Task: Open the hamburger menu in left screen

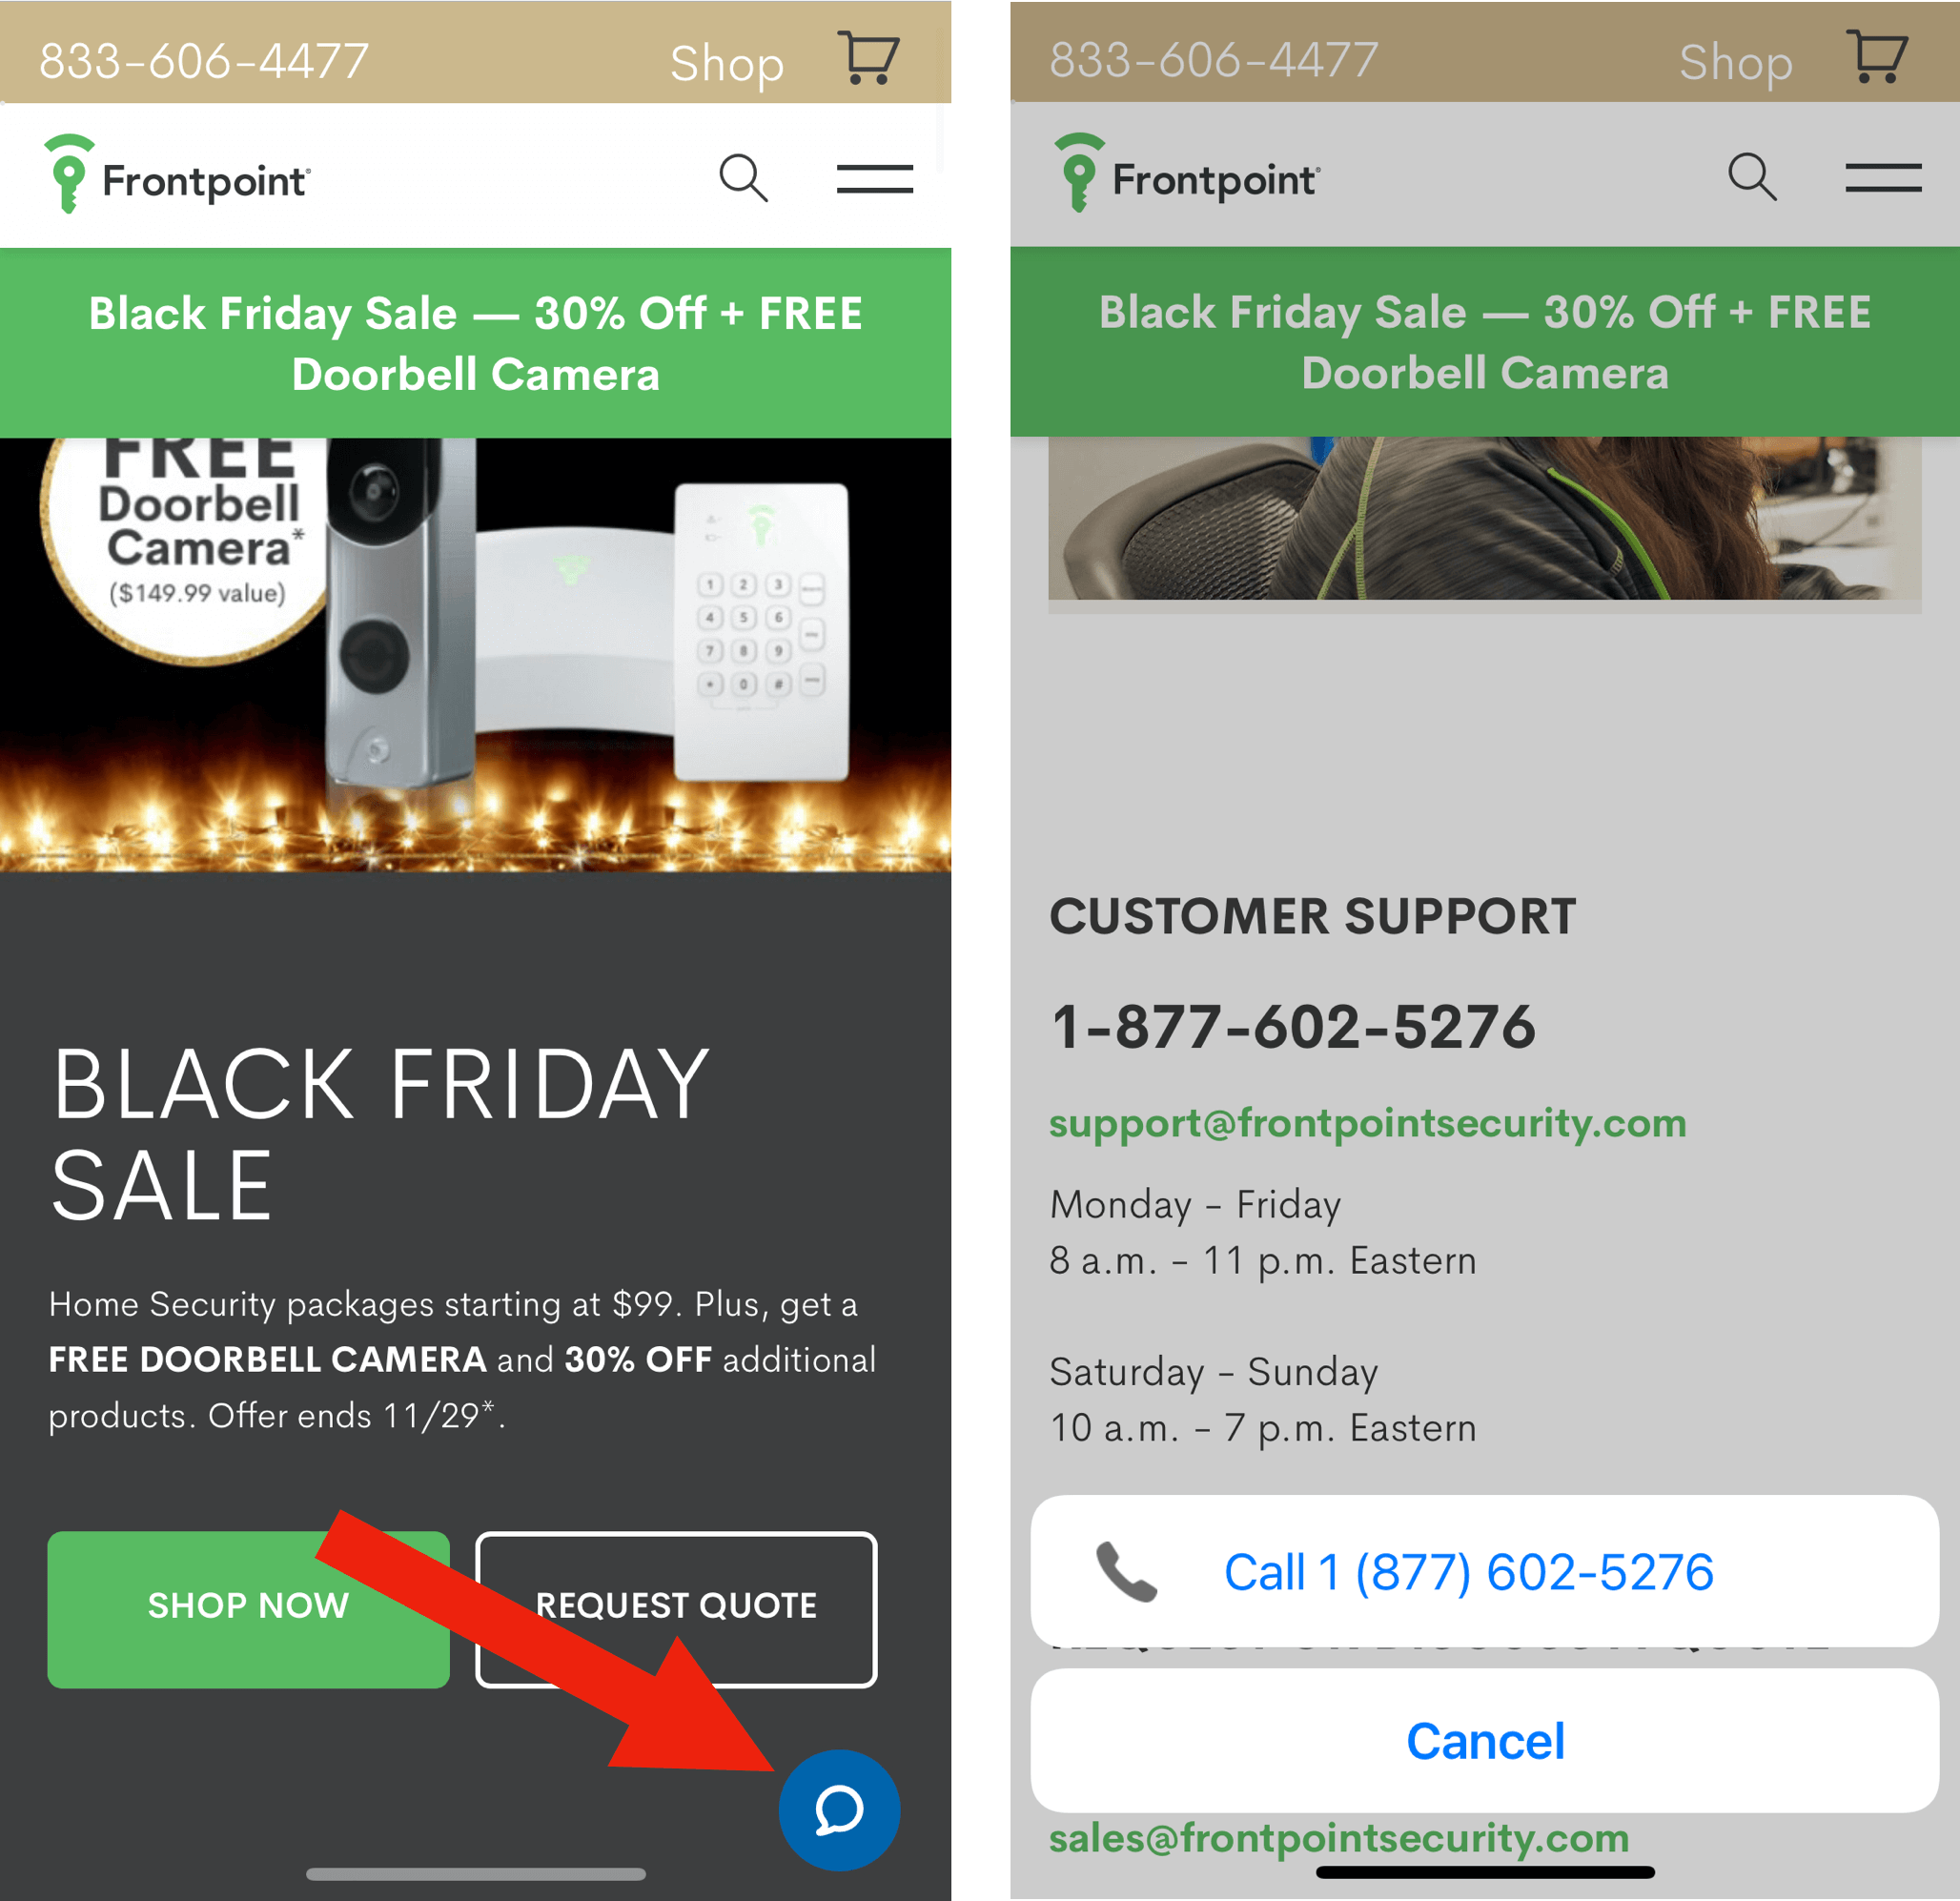Action: [x=875, y=179]
